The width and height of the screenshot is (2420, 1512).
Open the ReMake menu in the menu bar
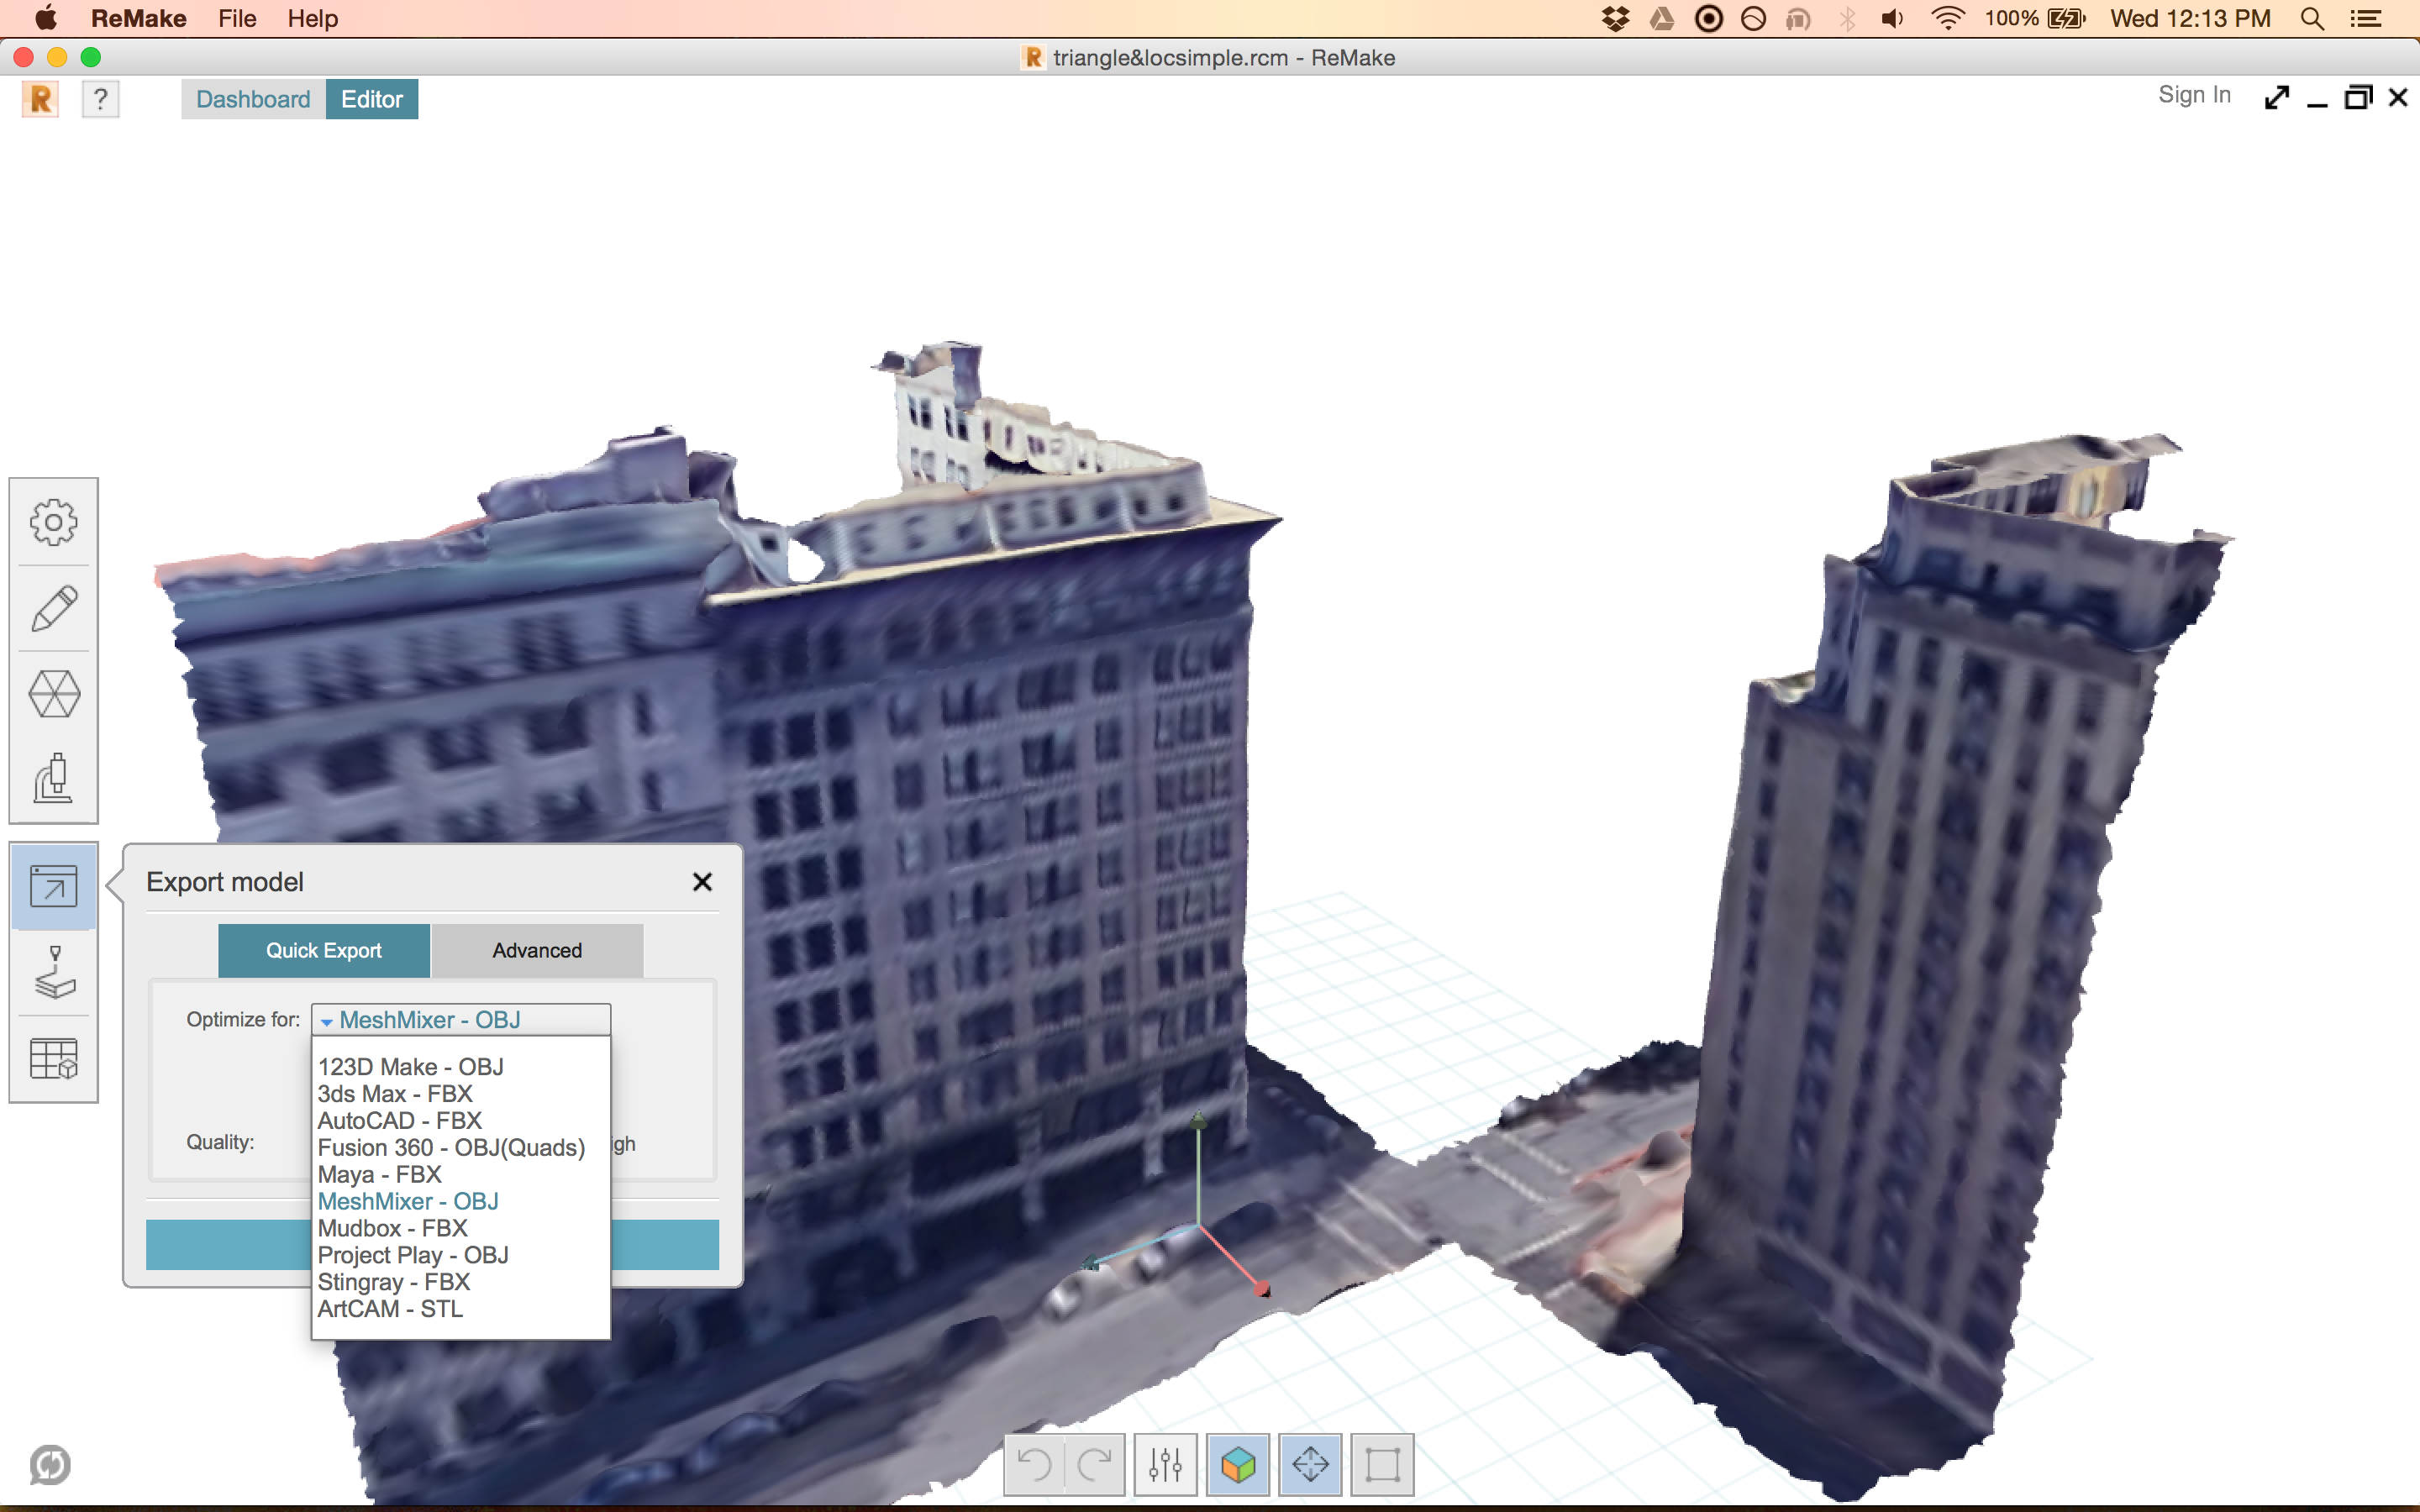click(x=137, y=18)
